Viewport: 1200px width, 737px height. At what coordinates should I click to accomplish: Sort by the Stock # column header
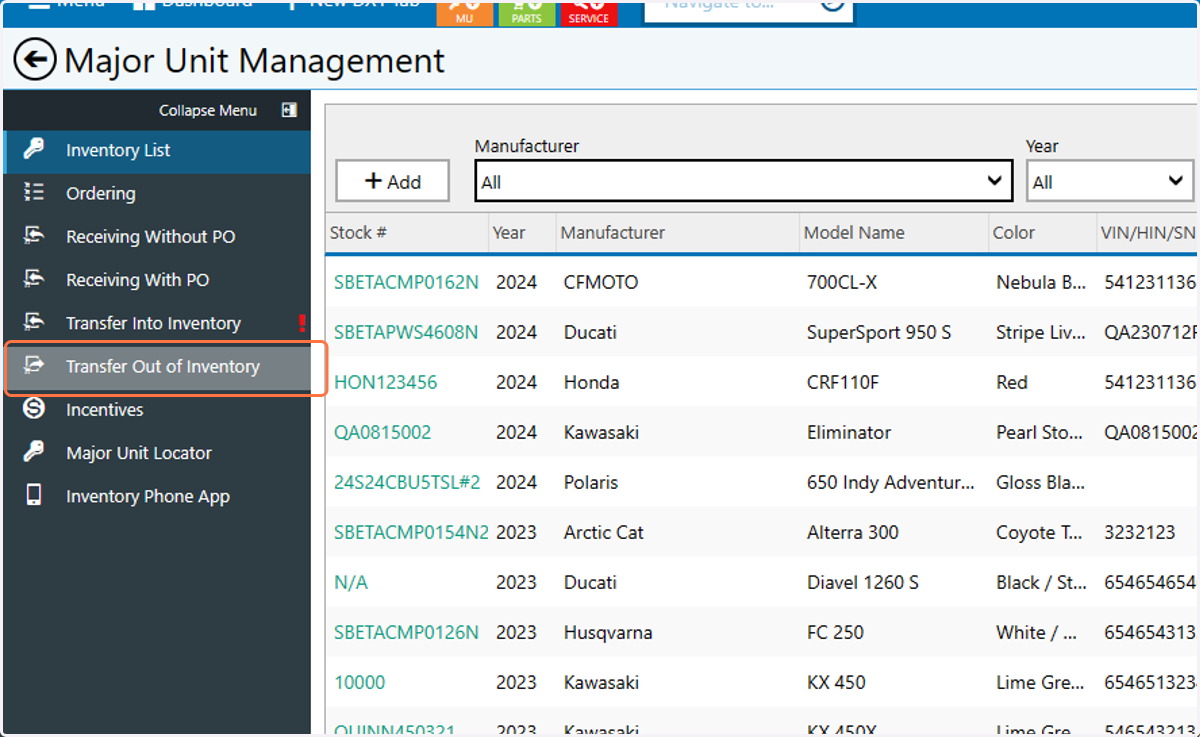click(358, 232)
